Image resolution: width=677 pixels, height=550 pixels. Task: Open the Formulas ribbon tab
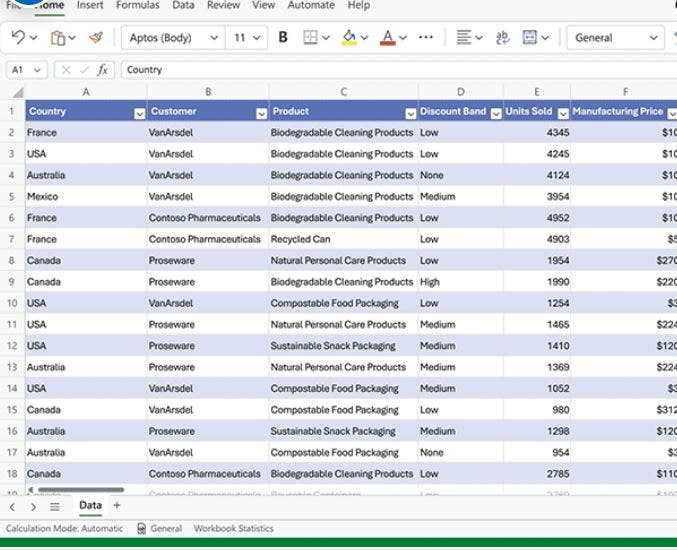(137, 6)
